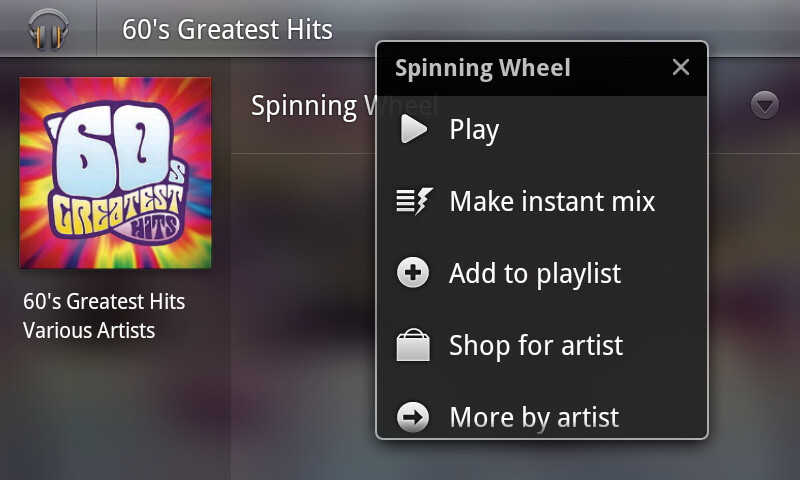Open the track dropdown arrow

(765, 105)
